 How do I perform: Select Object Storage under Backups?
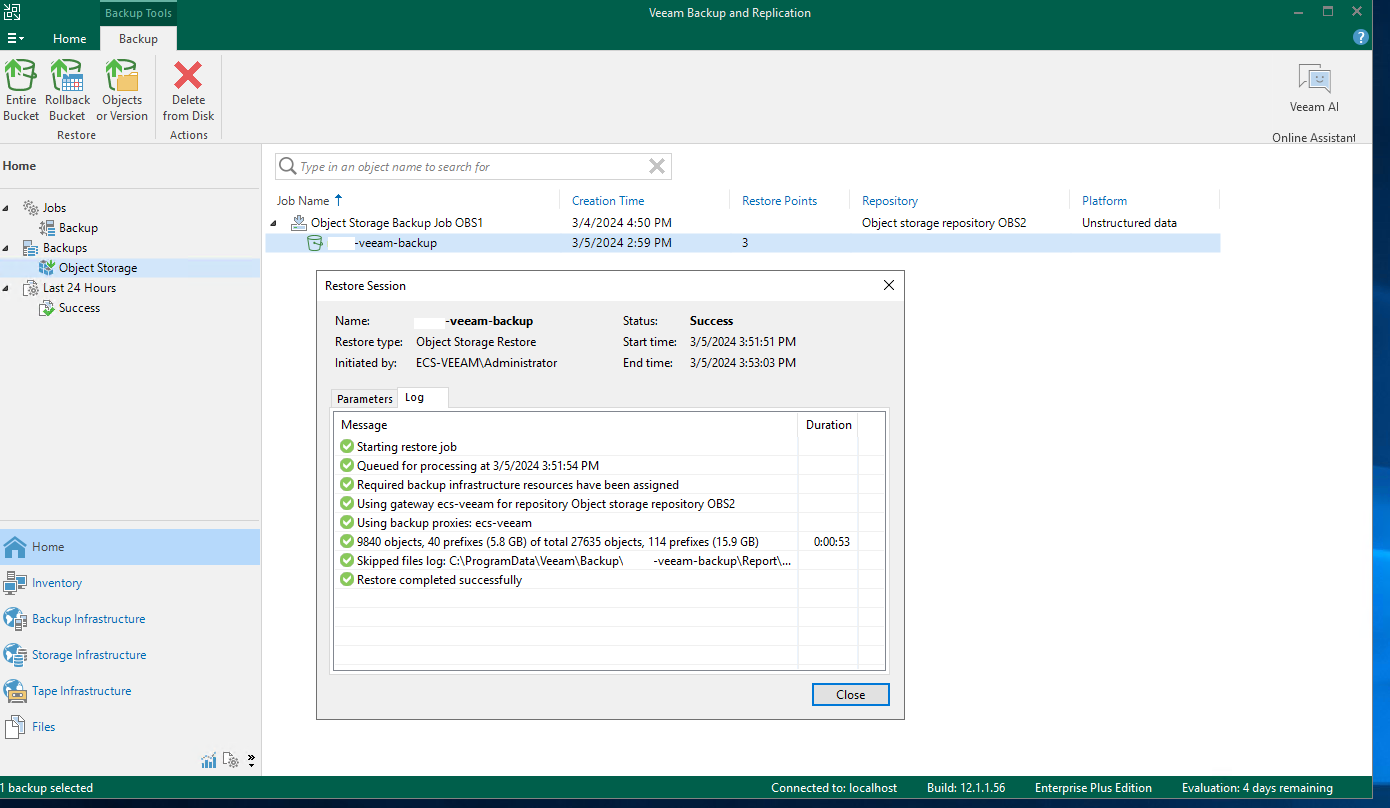(x=97, y=268)
